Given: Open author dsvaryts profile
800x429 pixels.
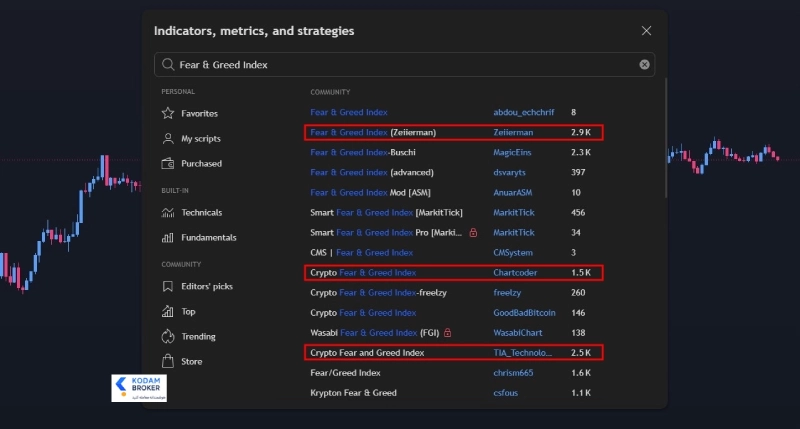Looking at the screenshot, I should point(509,172).
